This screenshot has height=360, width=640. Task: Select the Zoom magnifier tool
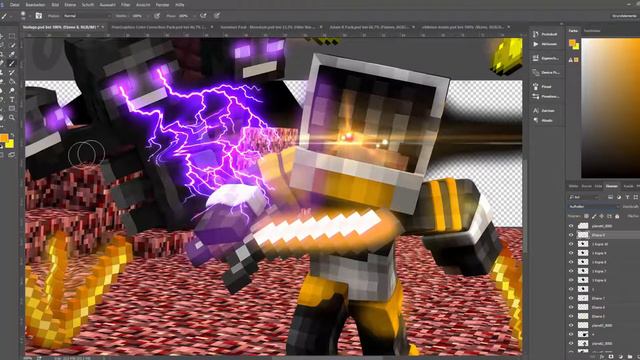click(x=12, y=118)
